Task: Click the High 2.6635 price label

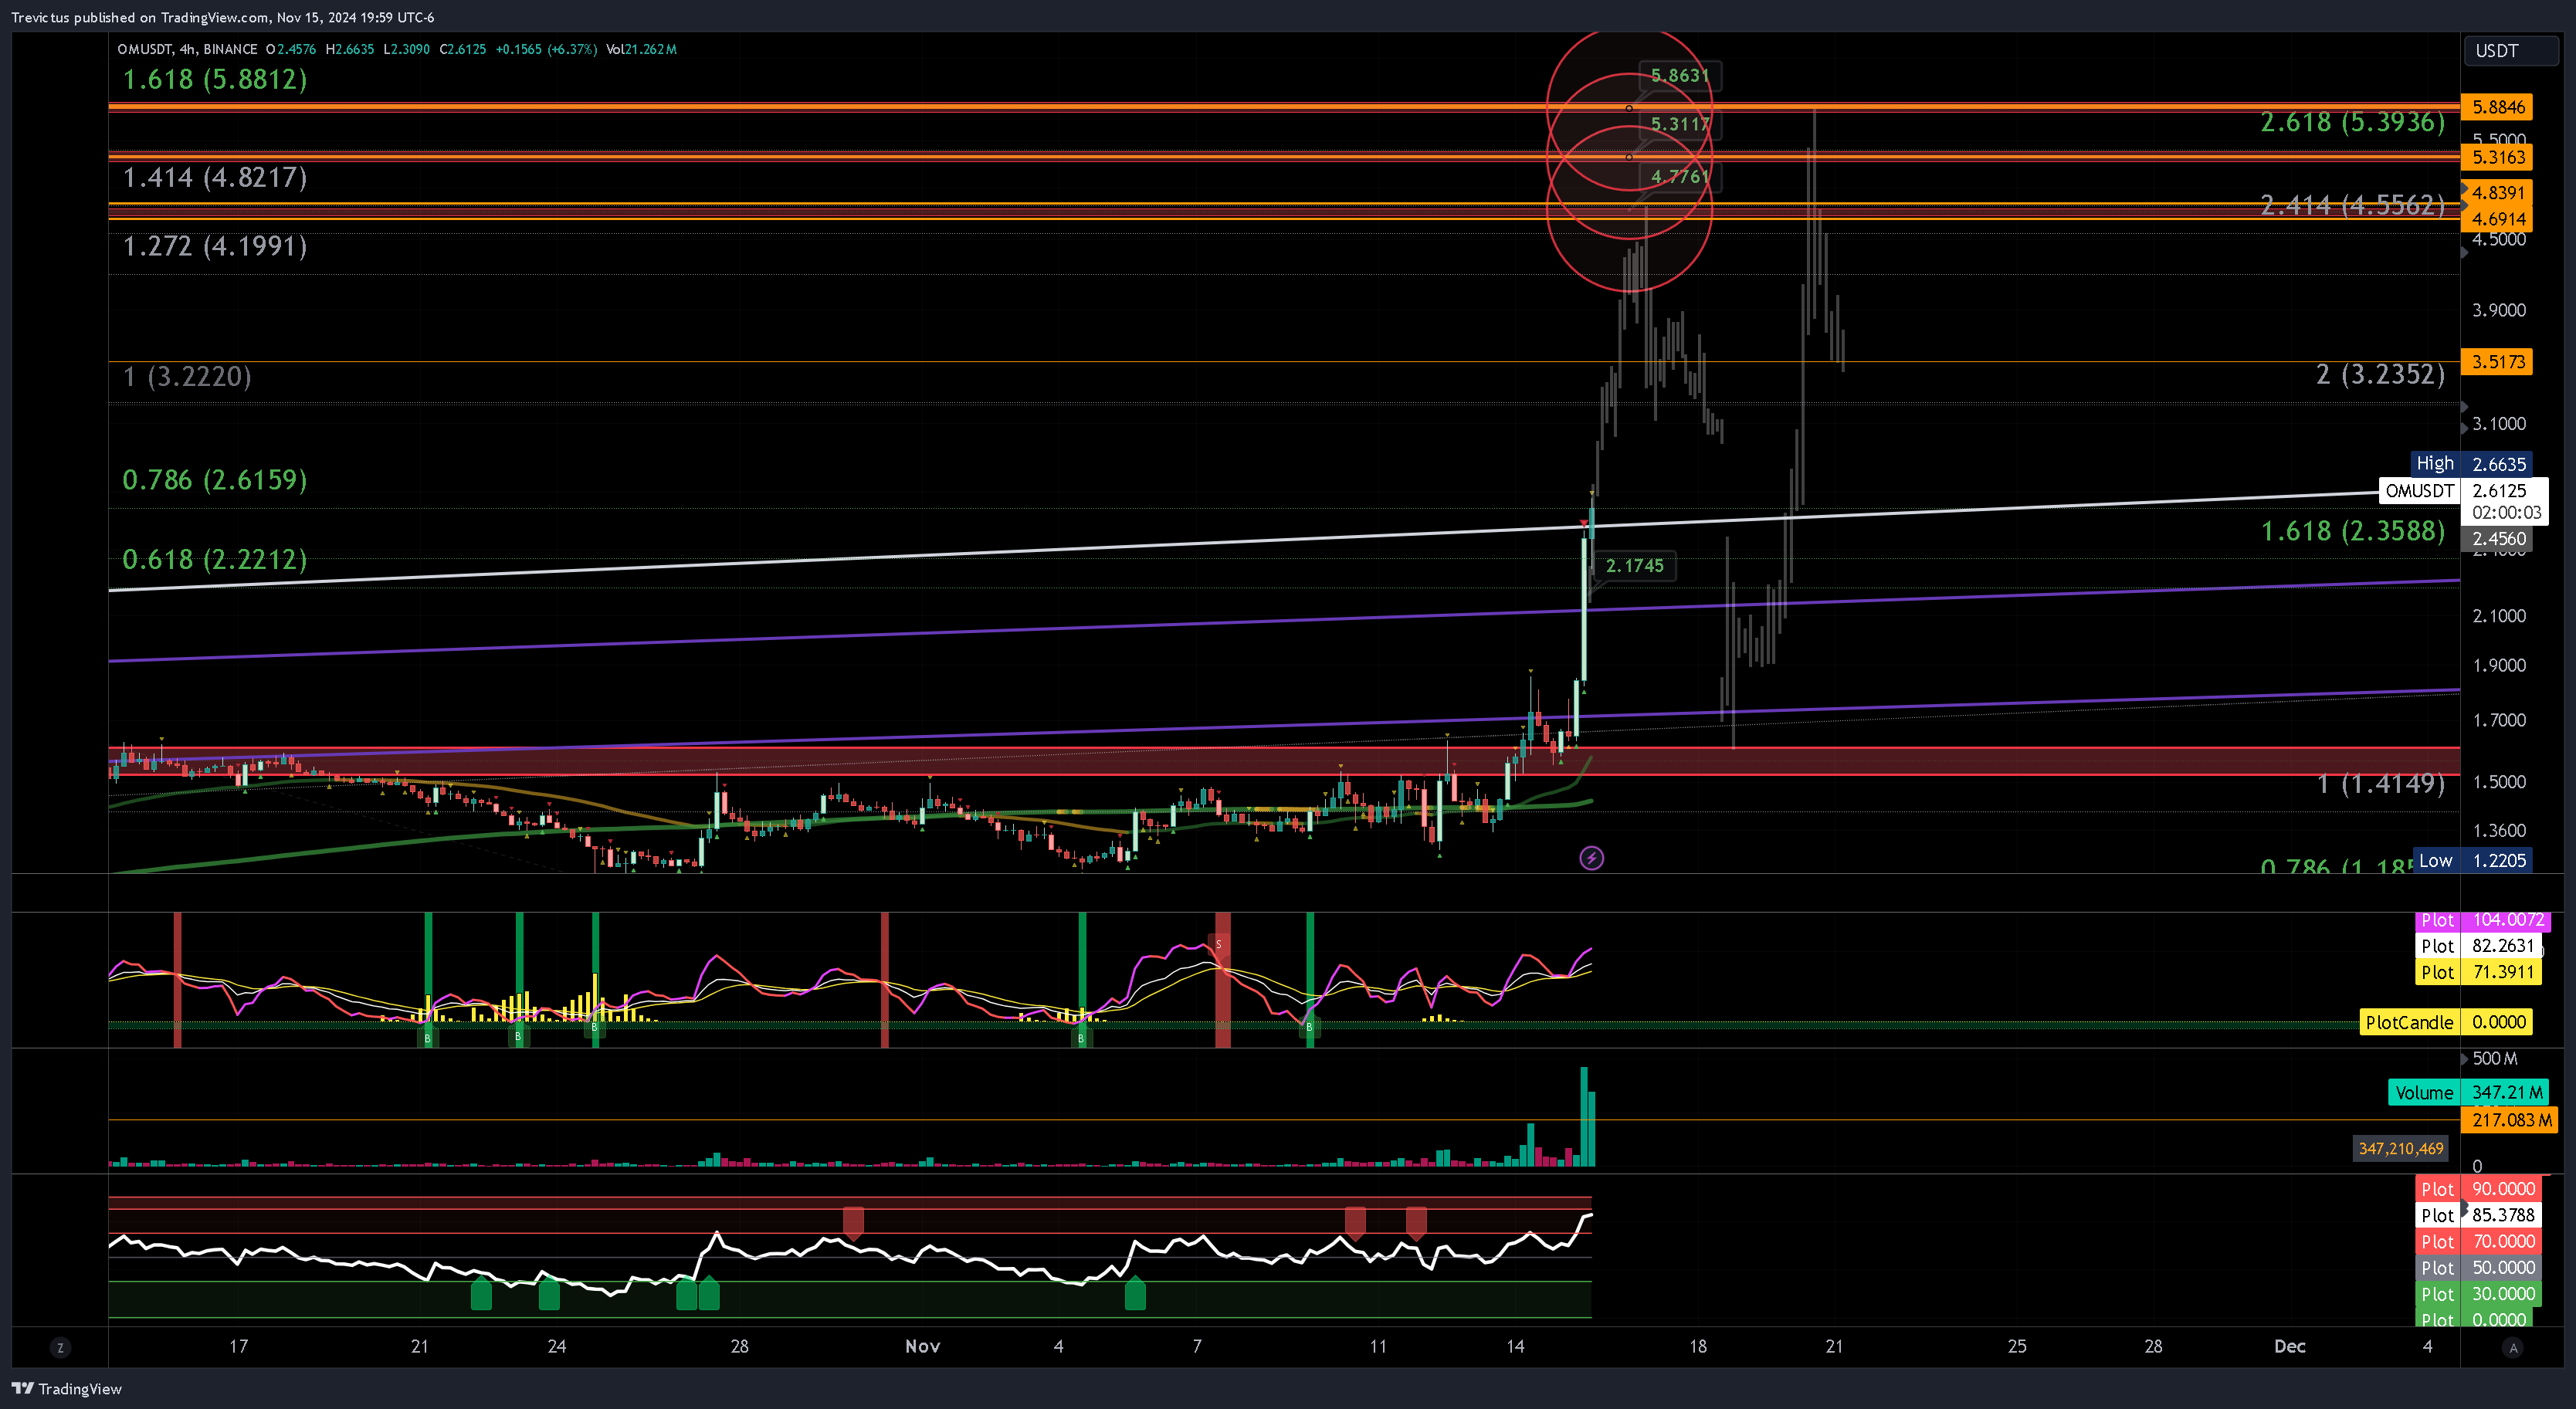Action: (x=2470, y=463)
